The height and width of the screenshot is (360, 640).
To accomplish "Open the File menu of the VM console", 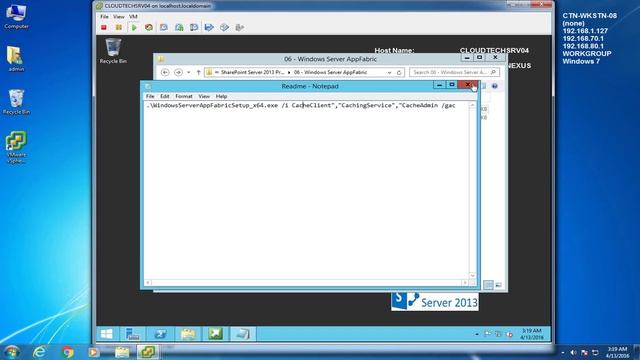I will click(104, 17).
